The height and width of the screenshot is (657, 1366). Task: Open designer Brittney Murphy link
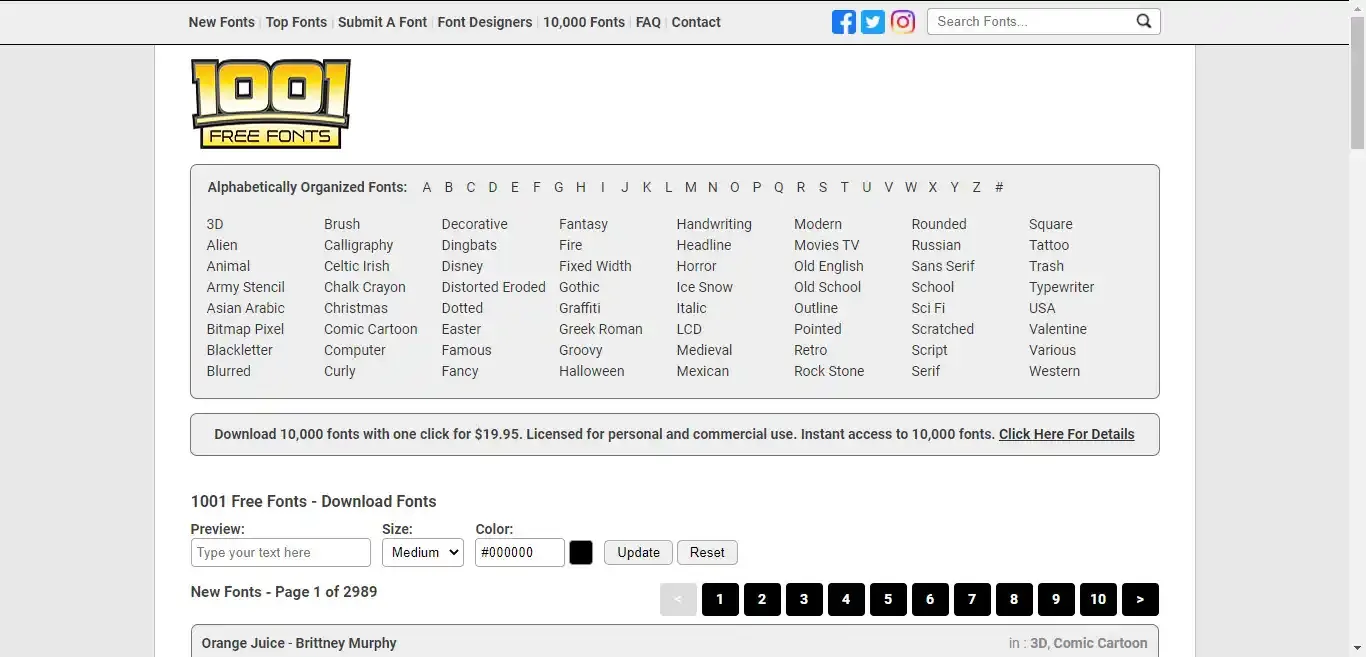pos(346,643)
